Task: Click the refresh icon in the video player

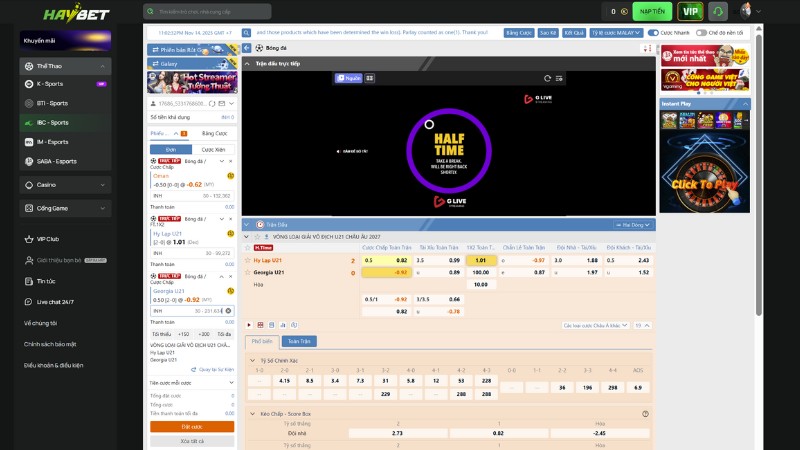Action: pos(547,78)
